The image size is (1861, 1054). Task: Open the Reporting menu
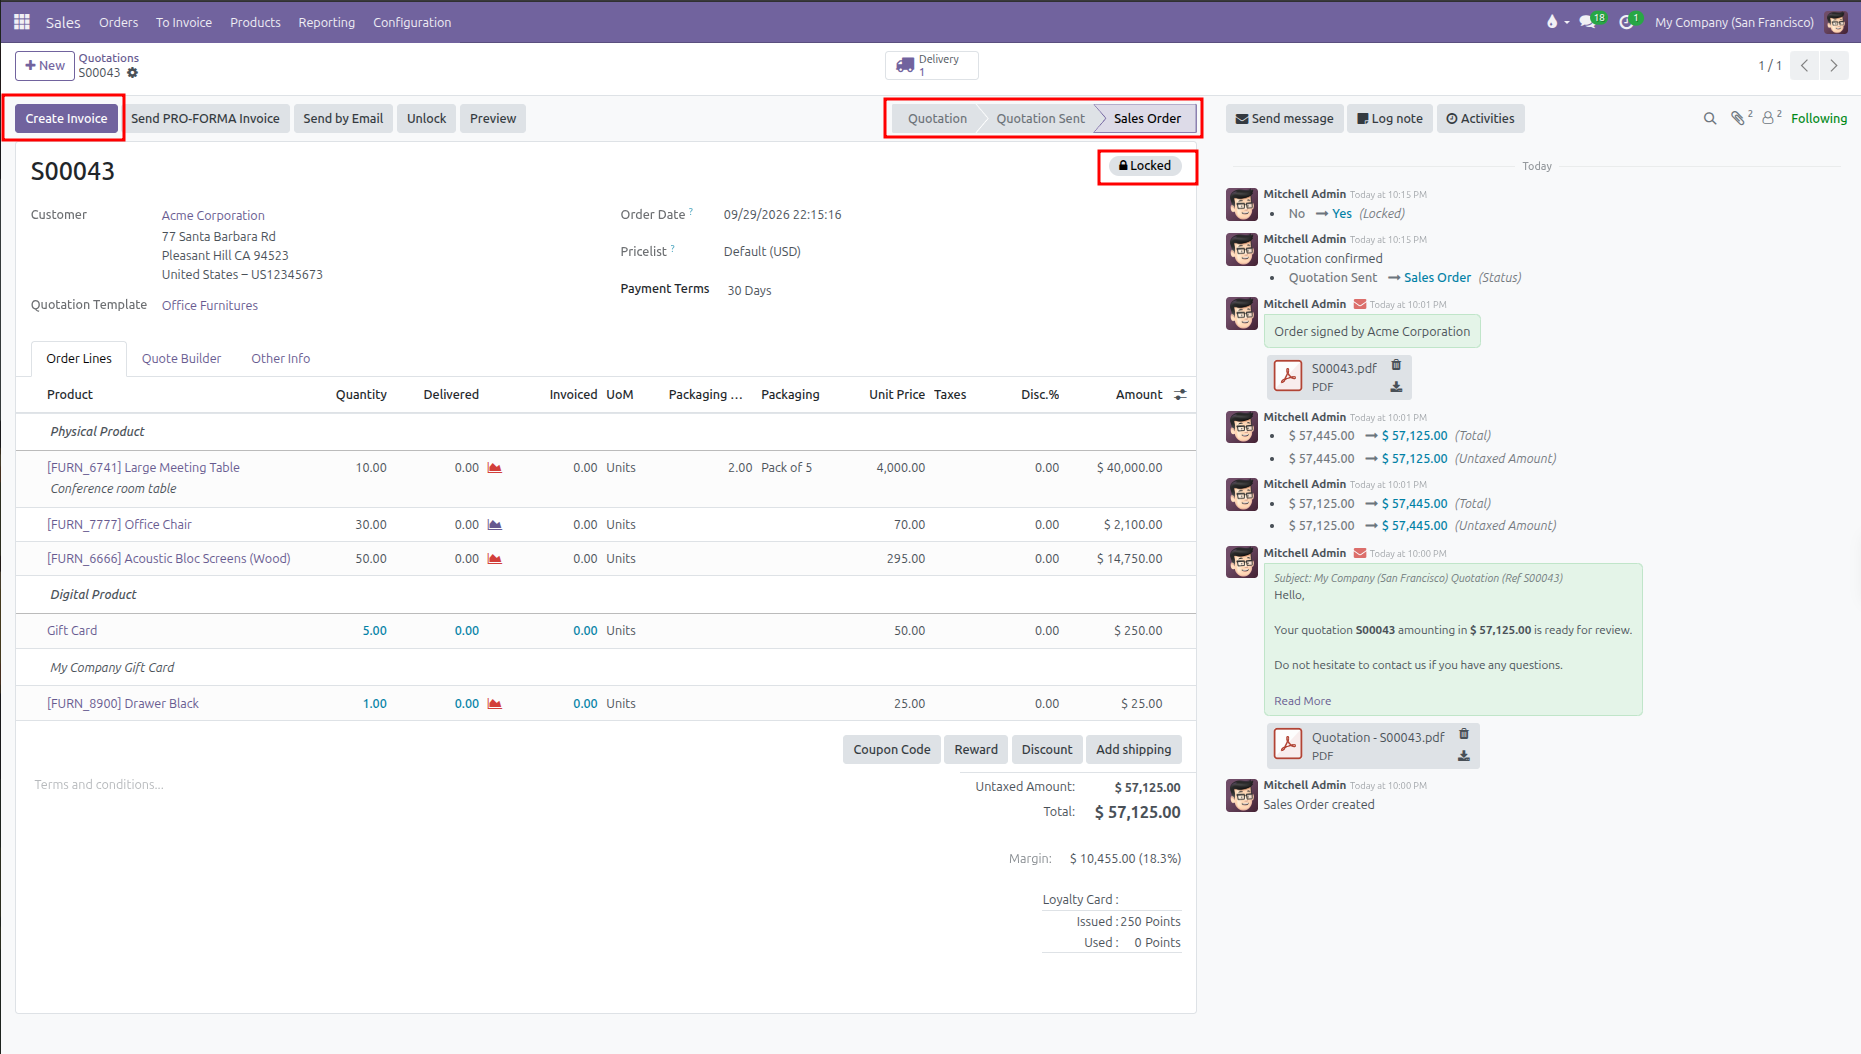tap(326, 22)
